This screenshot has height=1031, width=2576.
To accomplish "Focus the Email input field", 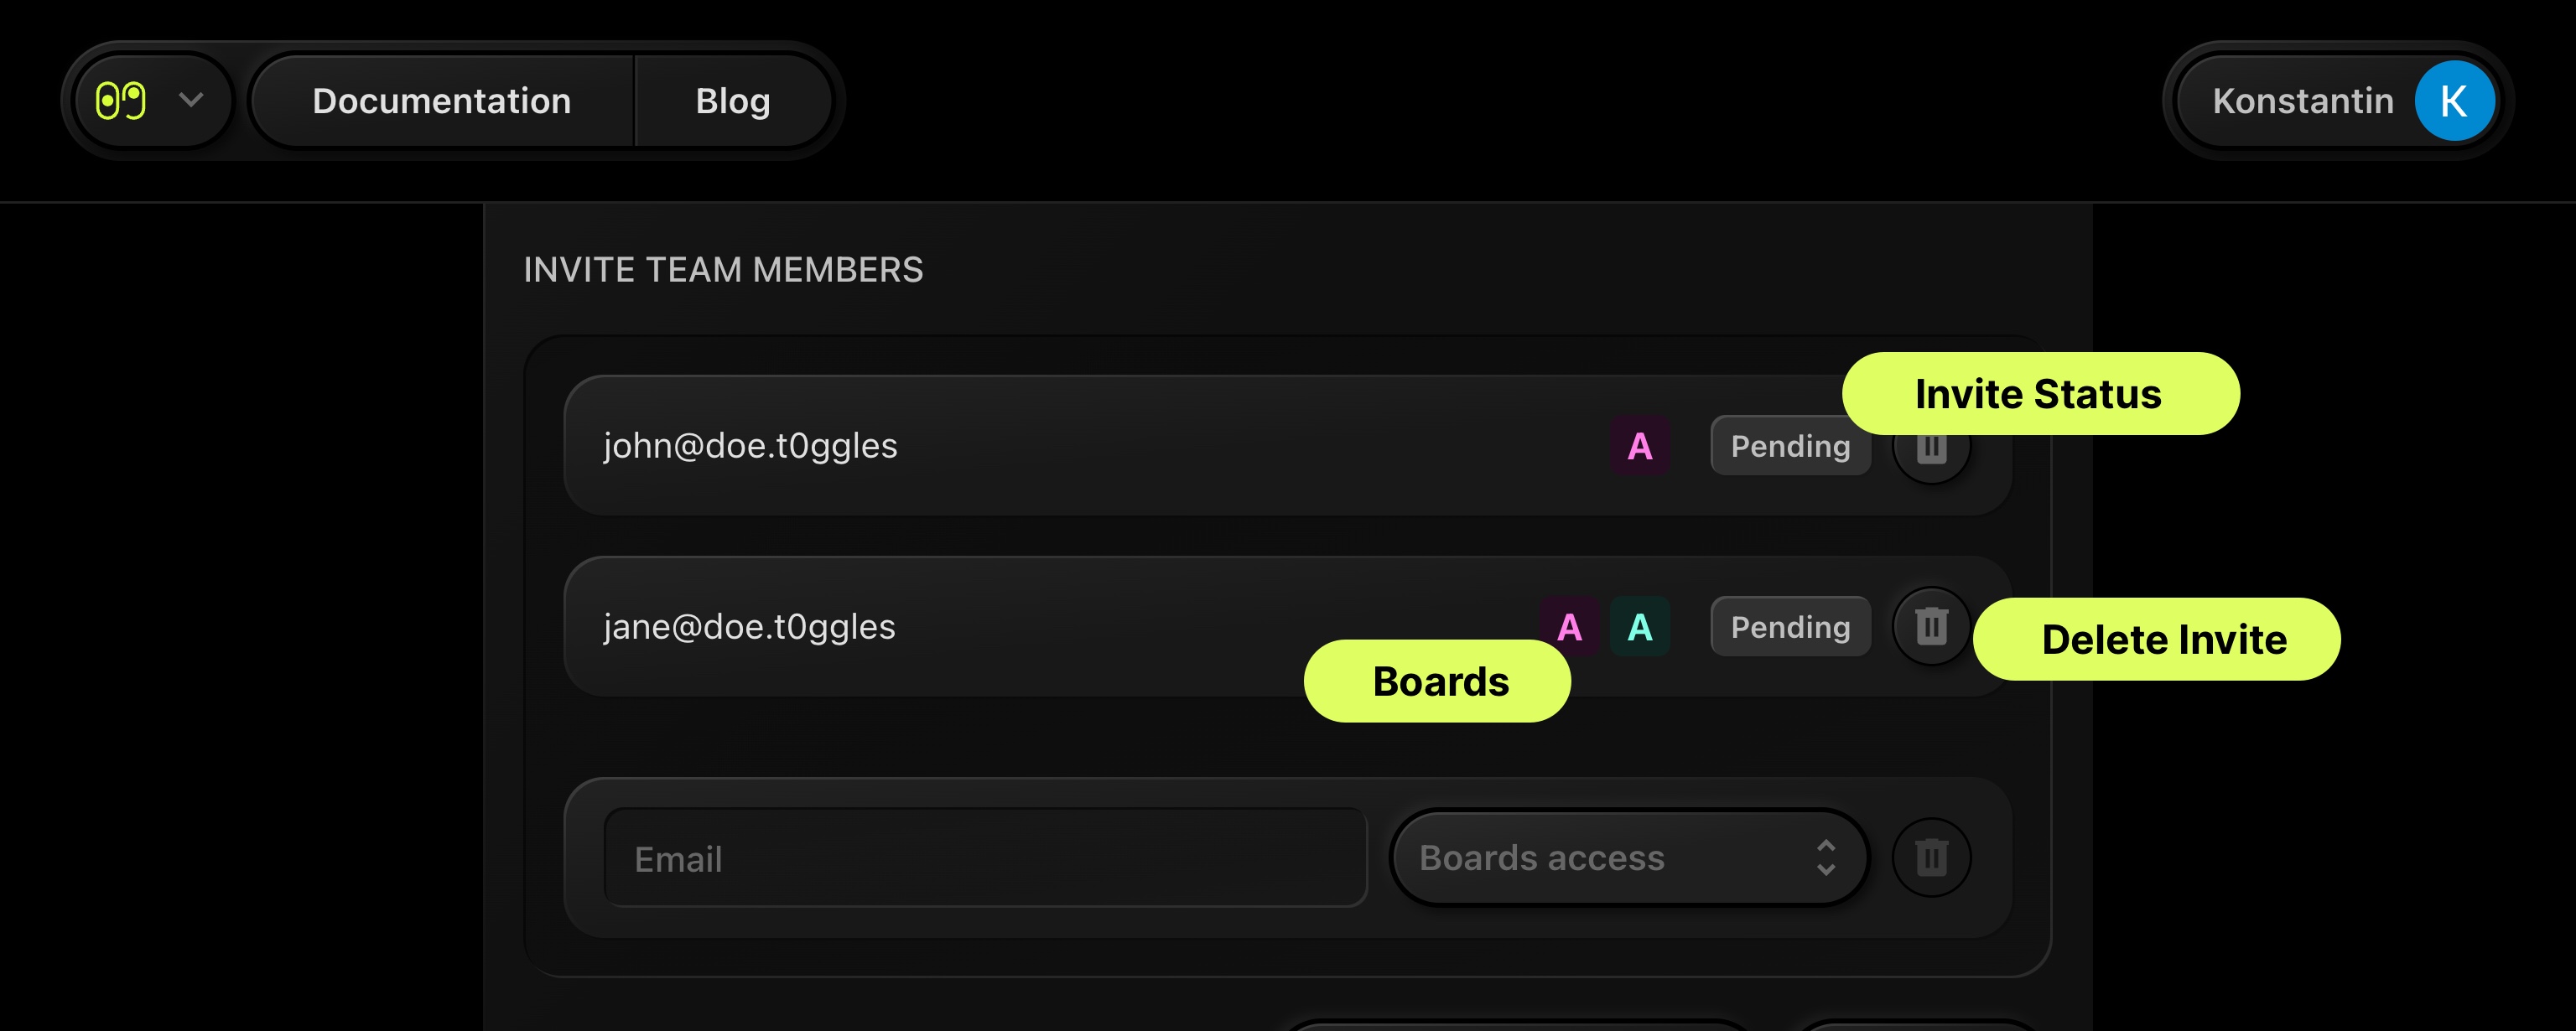I will (x=985, y=858).
